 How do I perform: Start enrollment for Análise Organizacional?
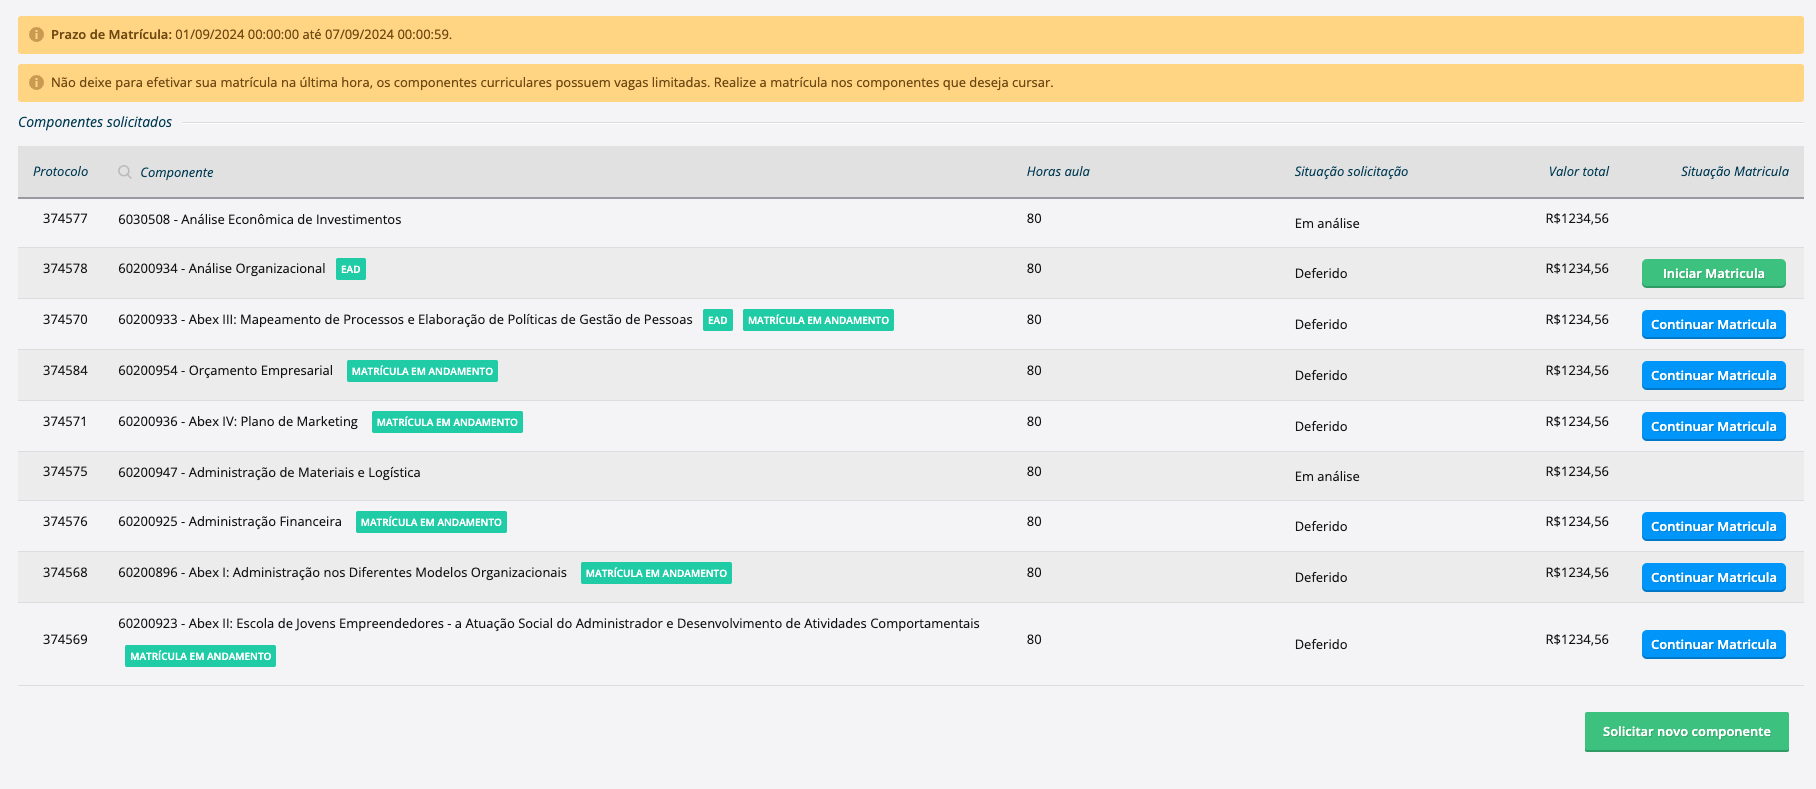(1712, 274)
